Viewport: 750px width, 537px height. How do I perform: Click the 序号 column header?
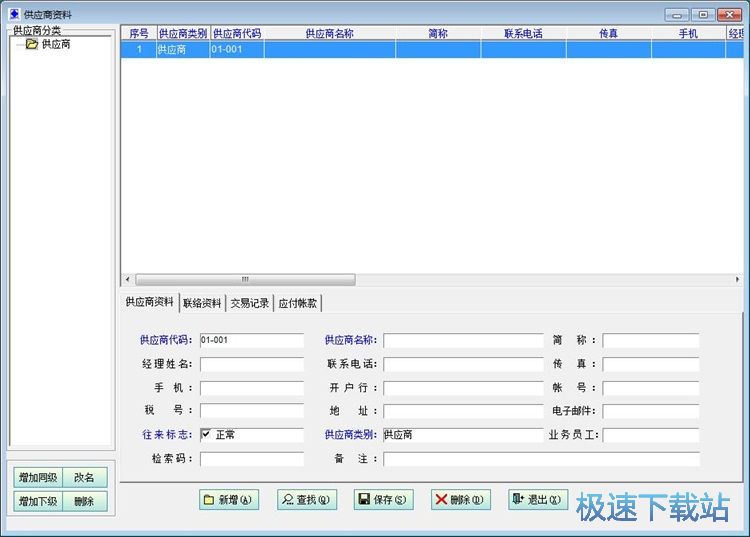(x=139, y=33)
